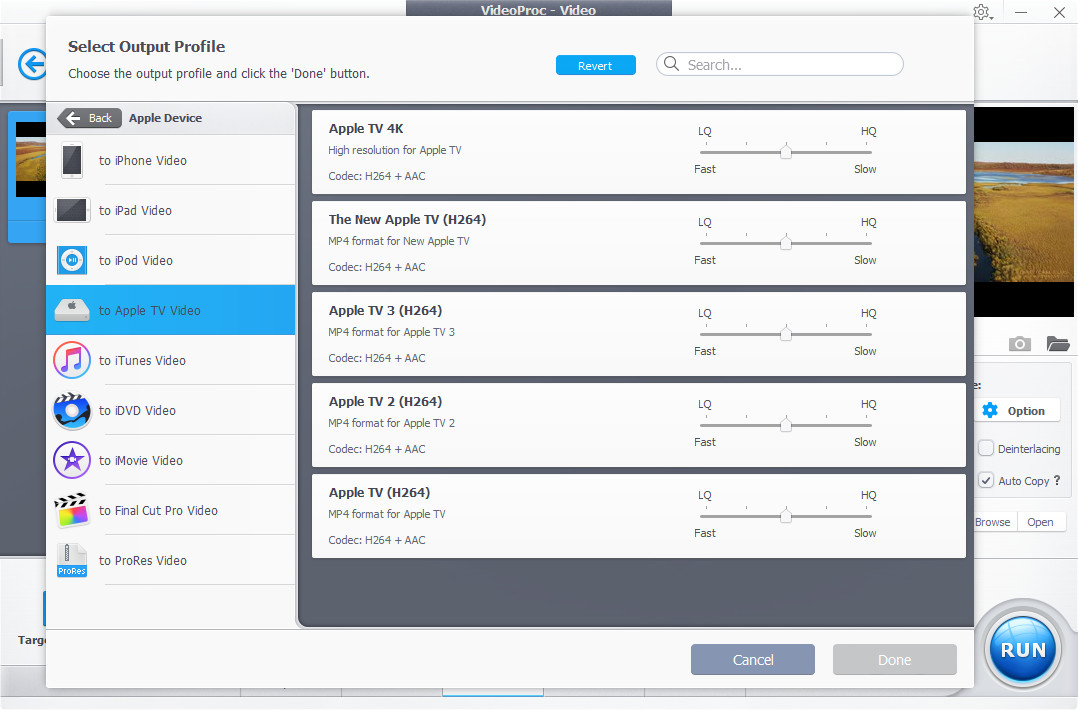The width and height of the screenshot is (1078, 710).
Task: Minimize the VideoProc window
Action: pyautogui.click(x=1021, y=12)
